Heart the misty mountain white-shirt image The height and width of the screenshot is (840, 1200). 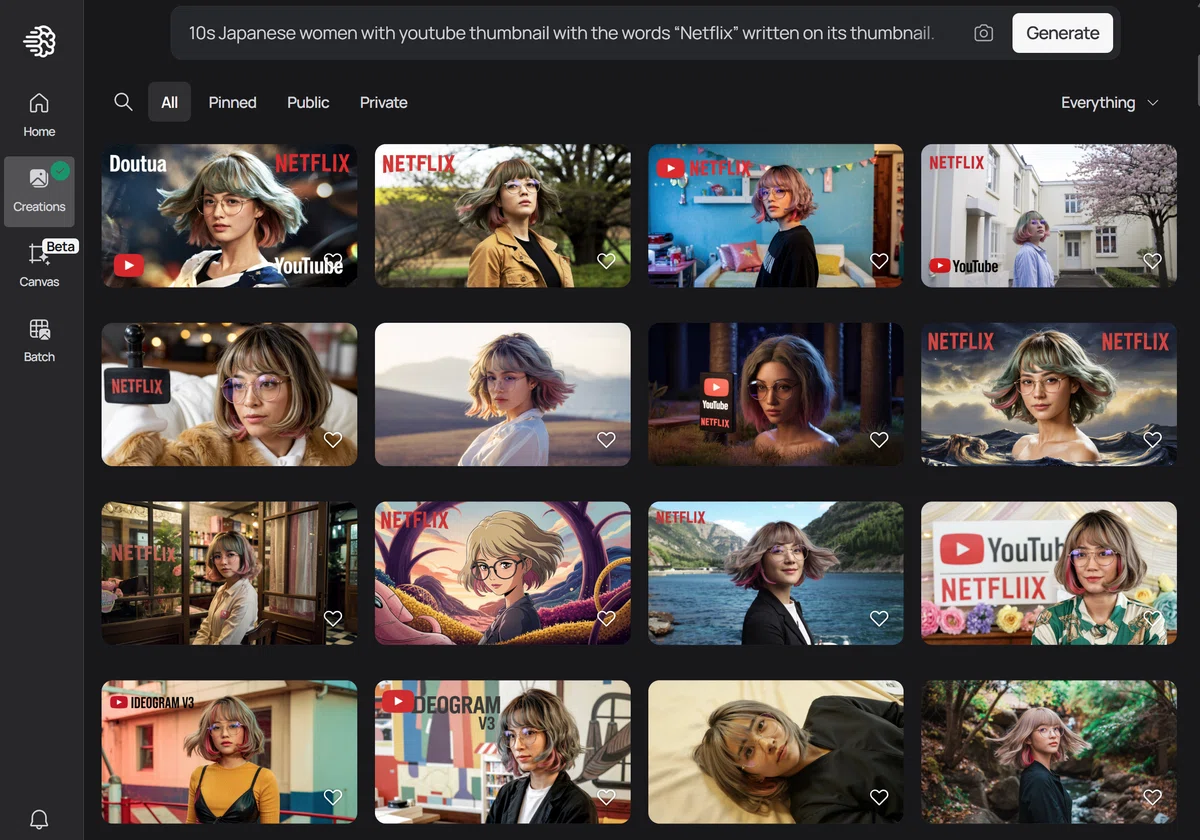[606, 439]
